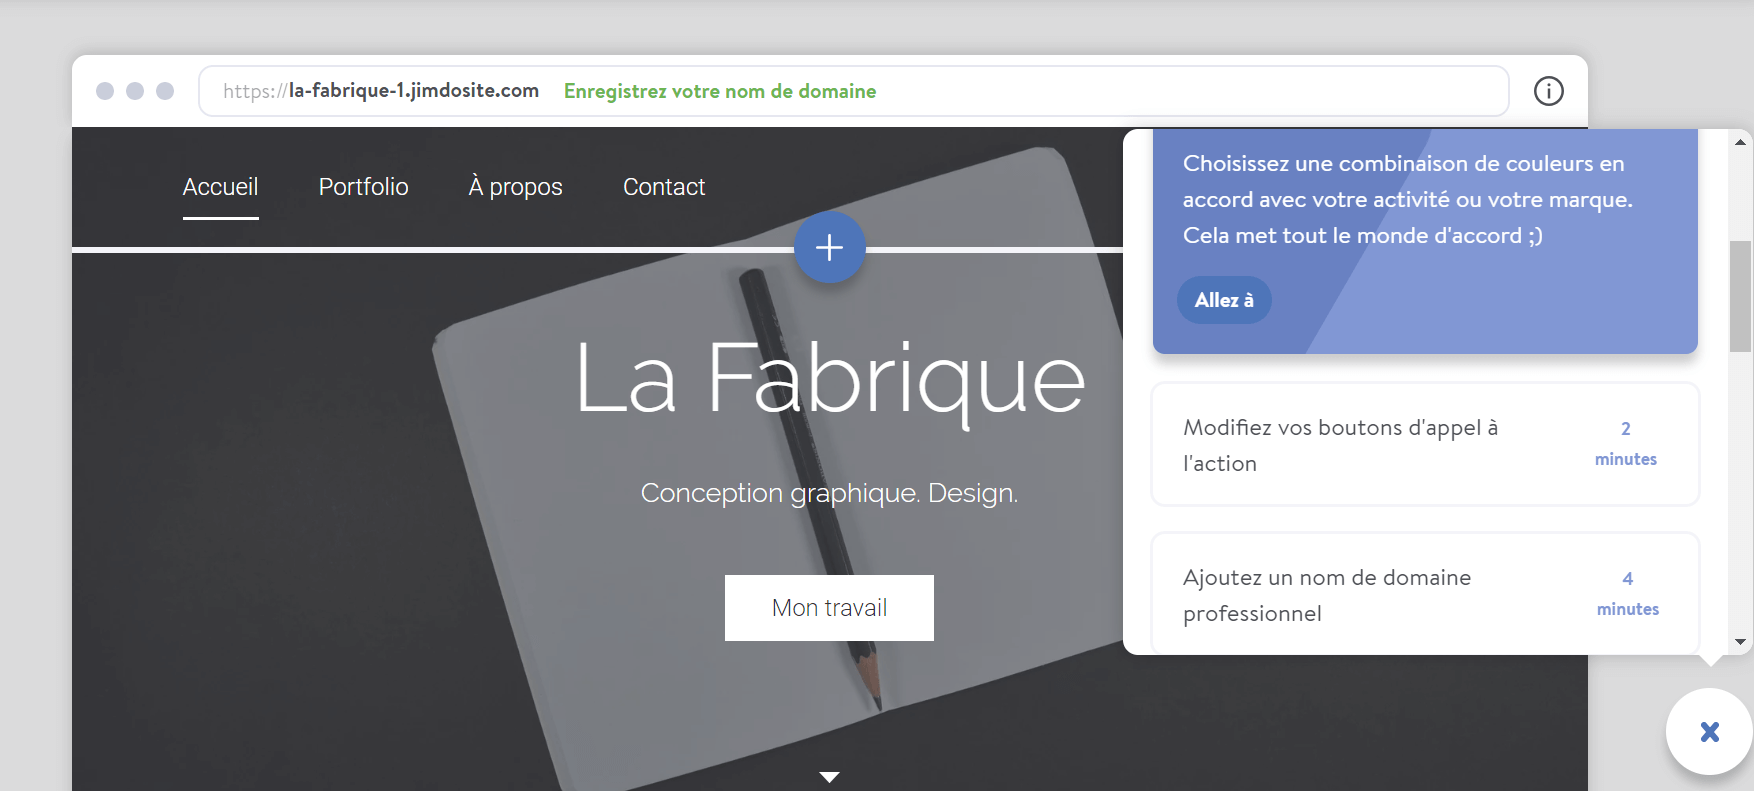Select the Contact navigation item
This screenshot has width=1754, height=791.
click(x=664, y=187)
